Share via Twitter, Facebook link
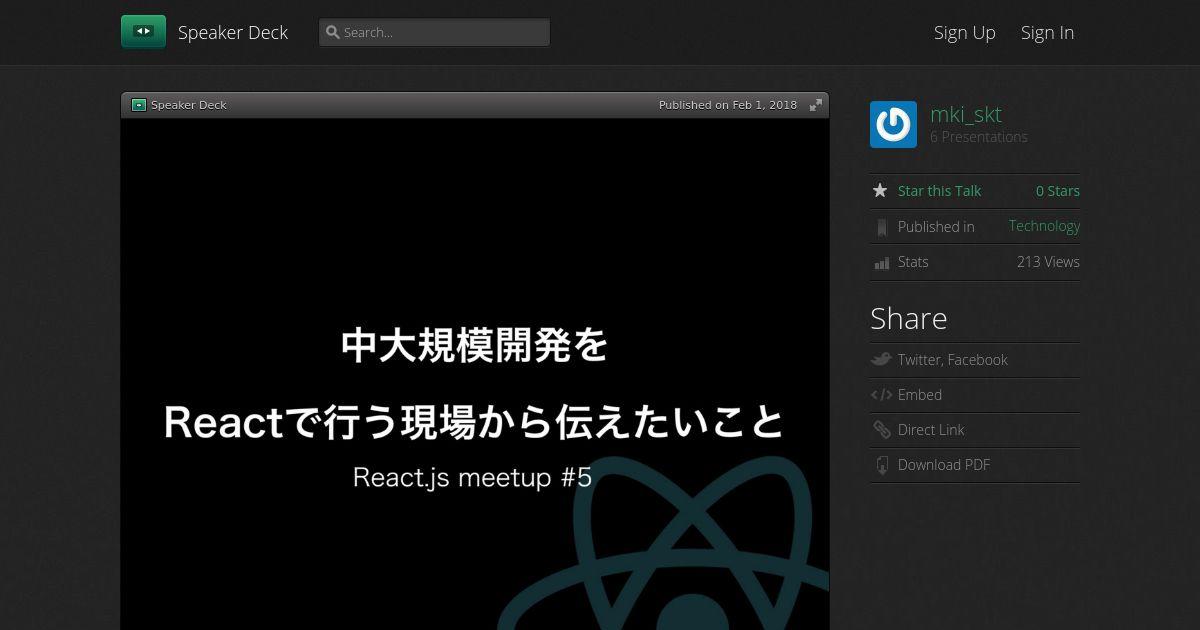The width and height of the screenshot is (1200, 630). point(952,360)
